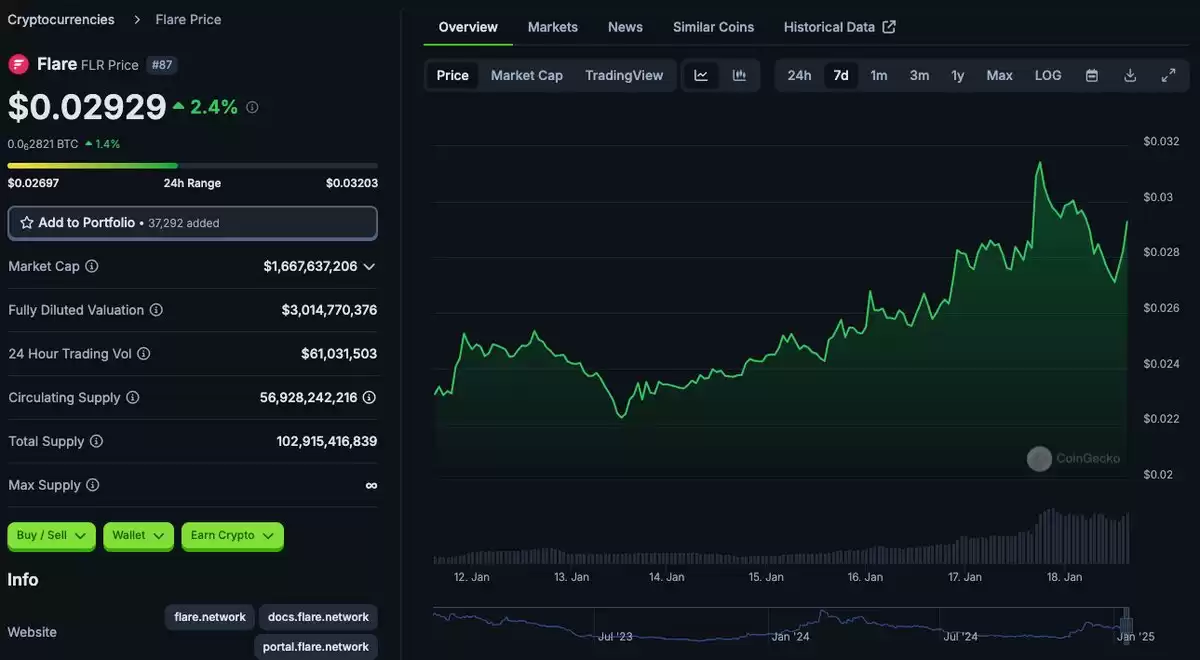Screen dimensions: 1200x660
Task: Click the Total Supply info icon
Action: point(96,441)
